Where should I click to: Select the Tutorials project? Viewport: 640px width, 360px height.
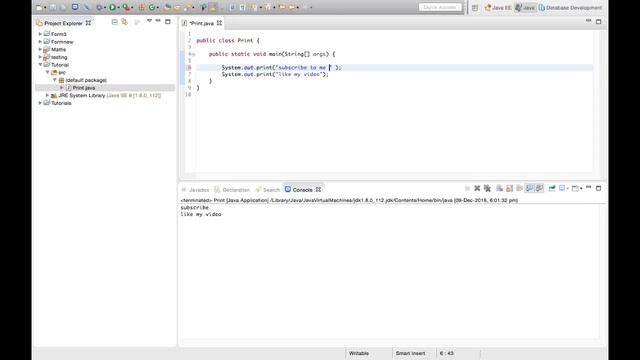tap(61, 103)
